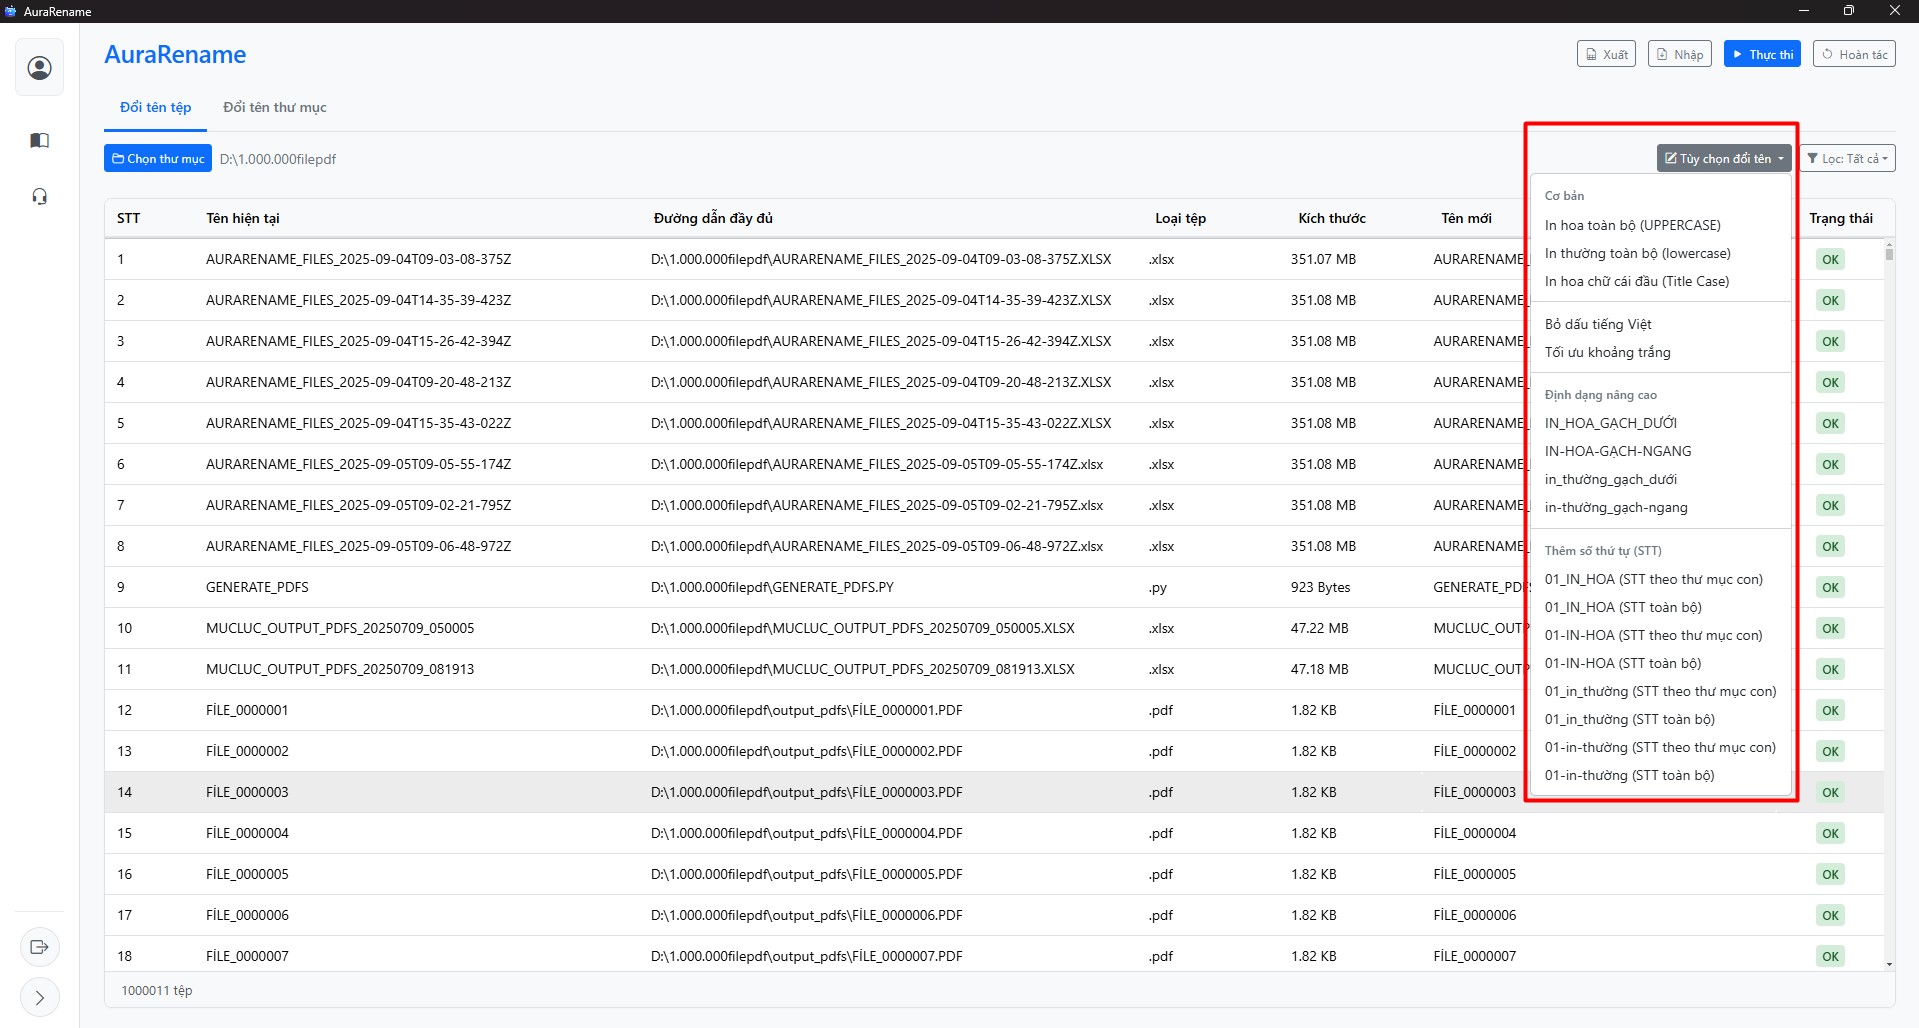This screenshot has width=1919, height=1028.
Task: Open the Lọc: Tất cả filter dropdown
Action: (1847, 159)
